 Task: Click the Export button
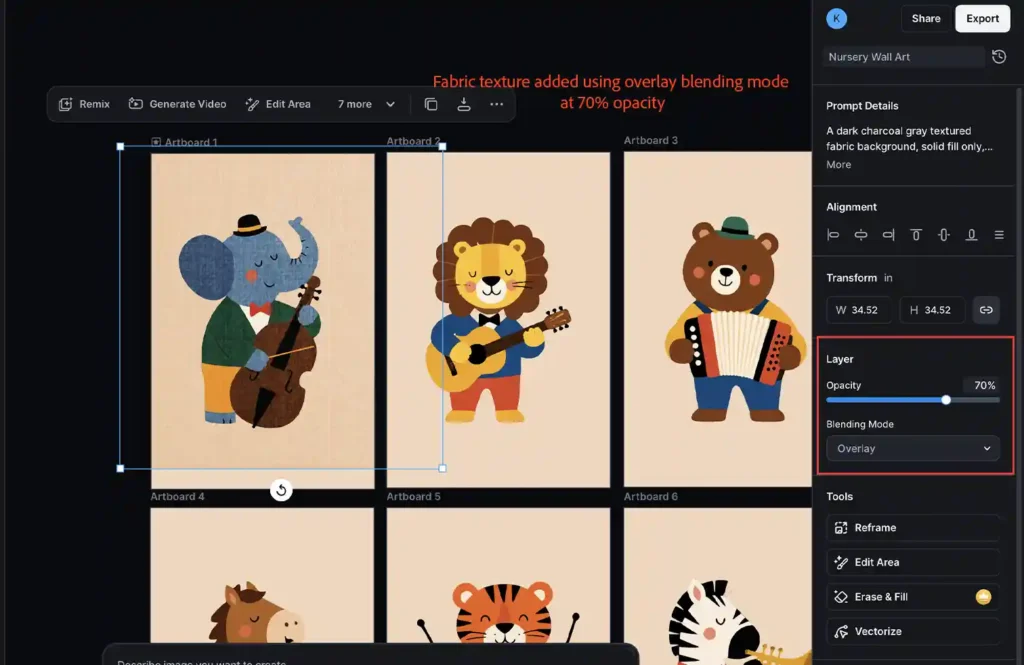(x=982, y=18)
